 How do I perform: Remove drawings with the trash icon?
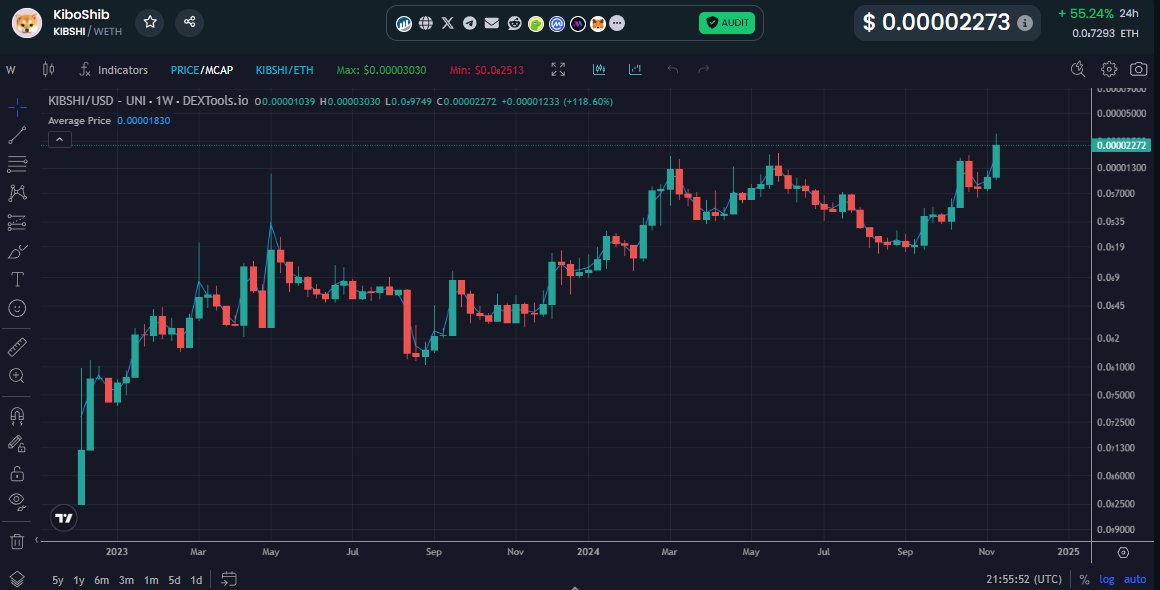17,541
